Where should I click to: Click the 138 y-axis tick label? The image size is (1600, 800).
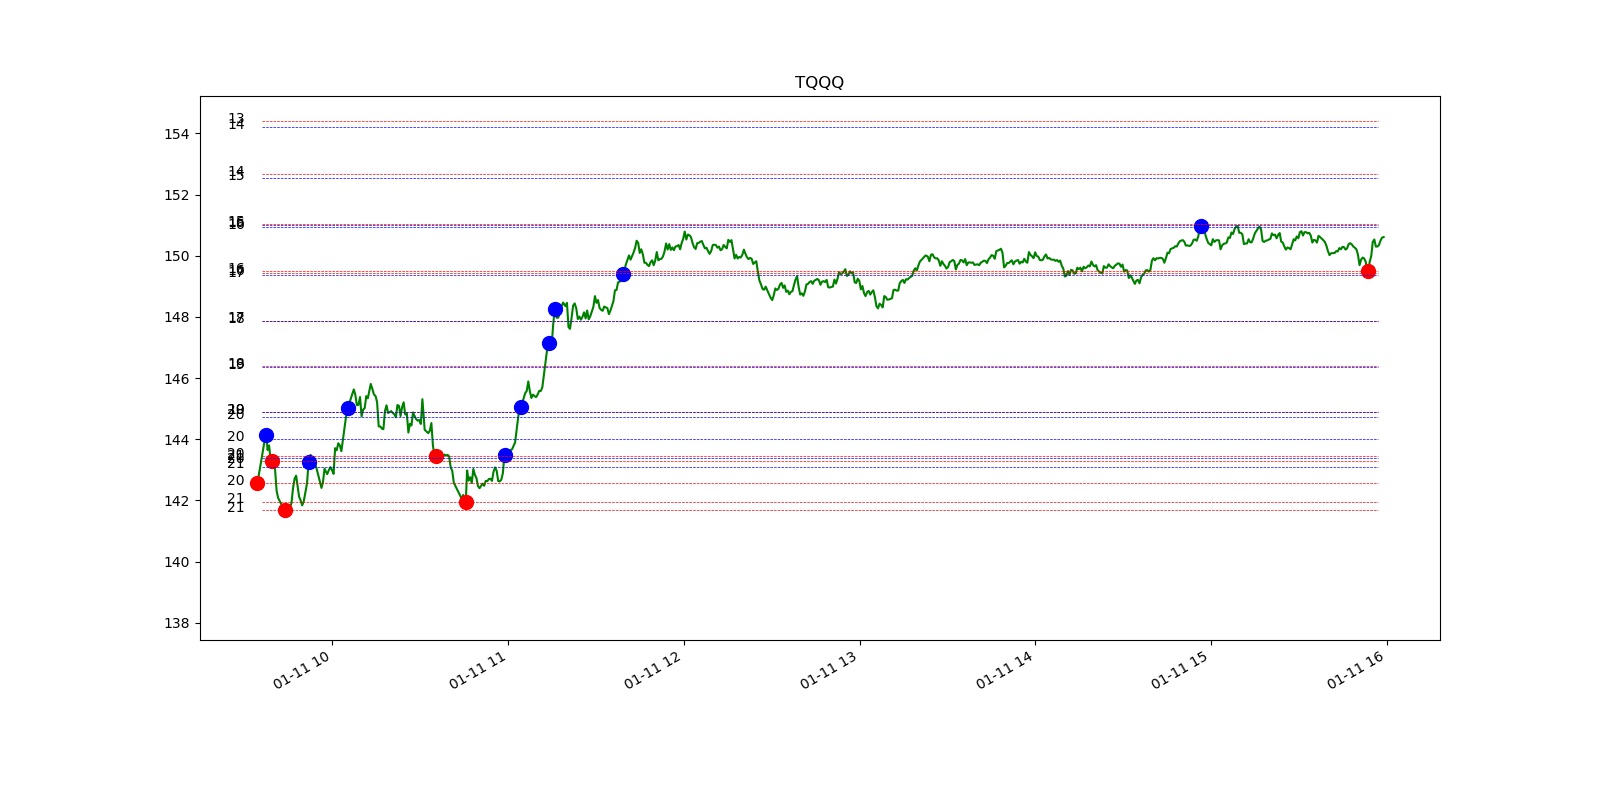(176, 623)
